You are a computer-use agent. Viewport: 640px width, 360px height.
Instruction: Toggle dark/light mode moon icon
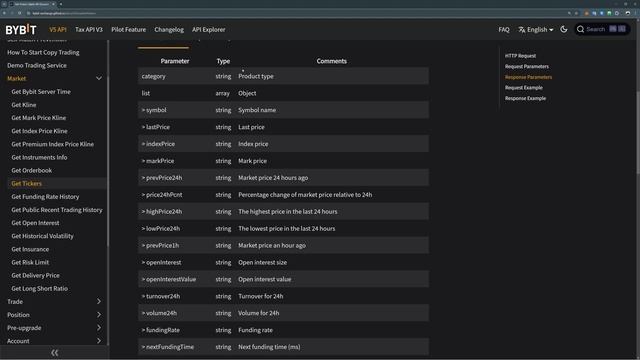pos(564,29)
